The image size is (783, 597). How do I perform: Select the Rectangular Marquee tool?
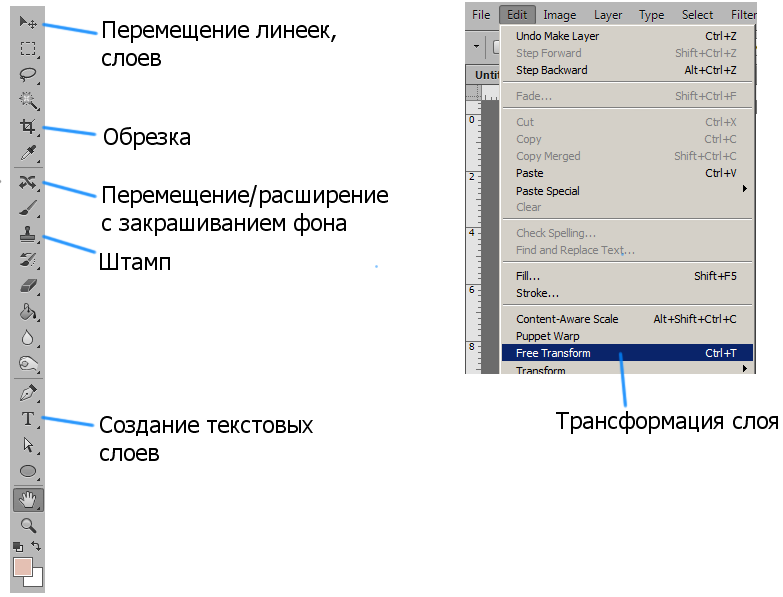(x=27, y=49)
